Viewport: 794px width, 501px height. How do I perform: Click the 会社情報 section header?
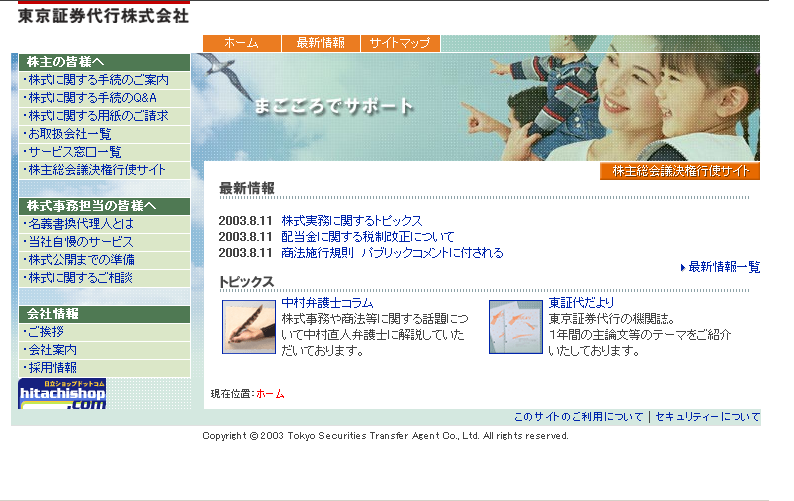click(104, 314)
